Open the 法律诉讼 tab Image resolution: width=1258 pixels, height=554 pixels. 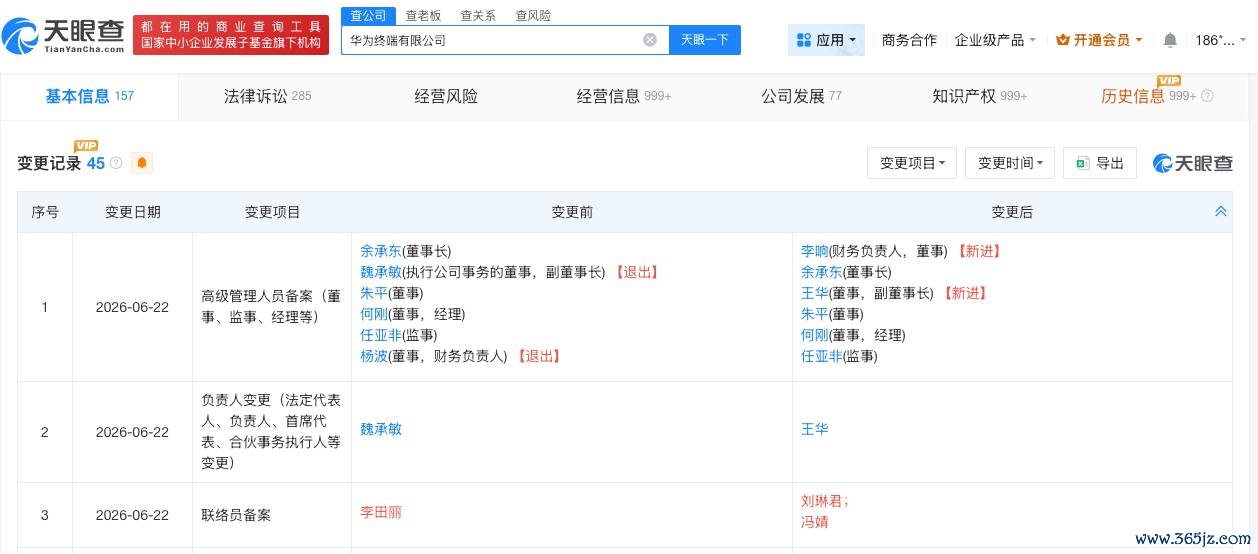pyautogui.click(x=267, y=97)
